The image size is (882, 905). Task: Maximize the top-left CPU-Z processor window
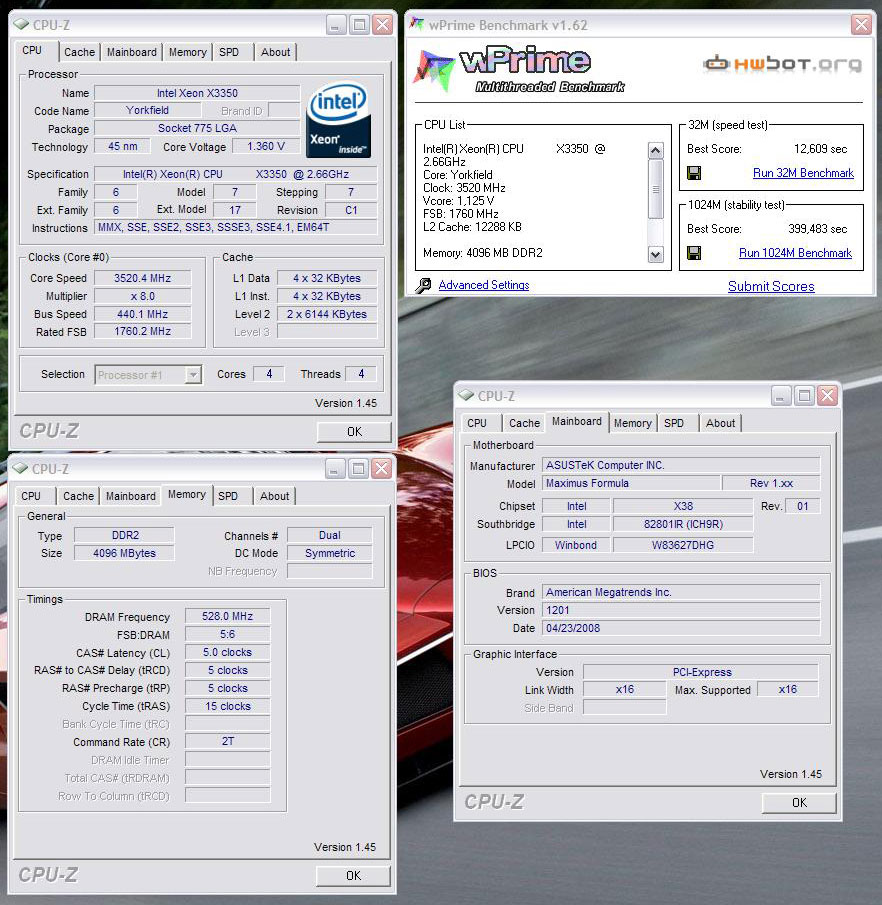360,25
